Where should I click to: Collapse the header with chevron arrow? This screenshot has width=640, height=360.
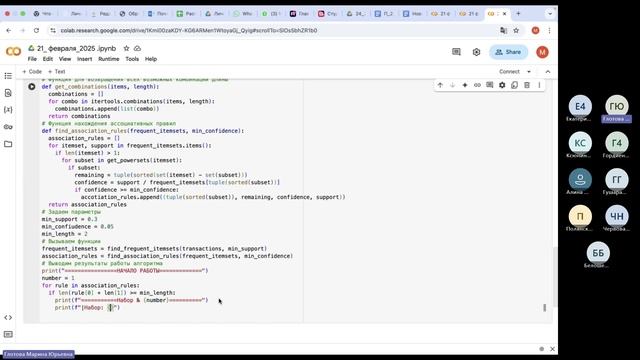coord(548,71)
